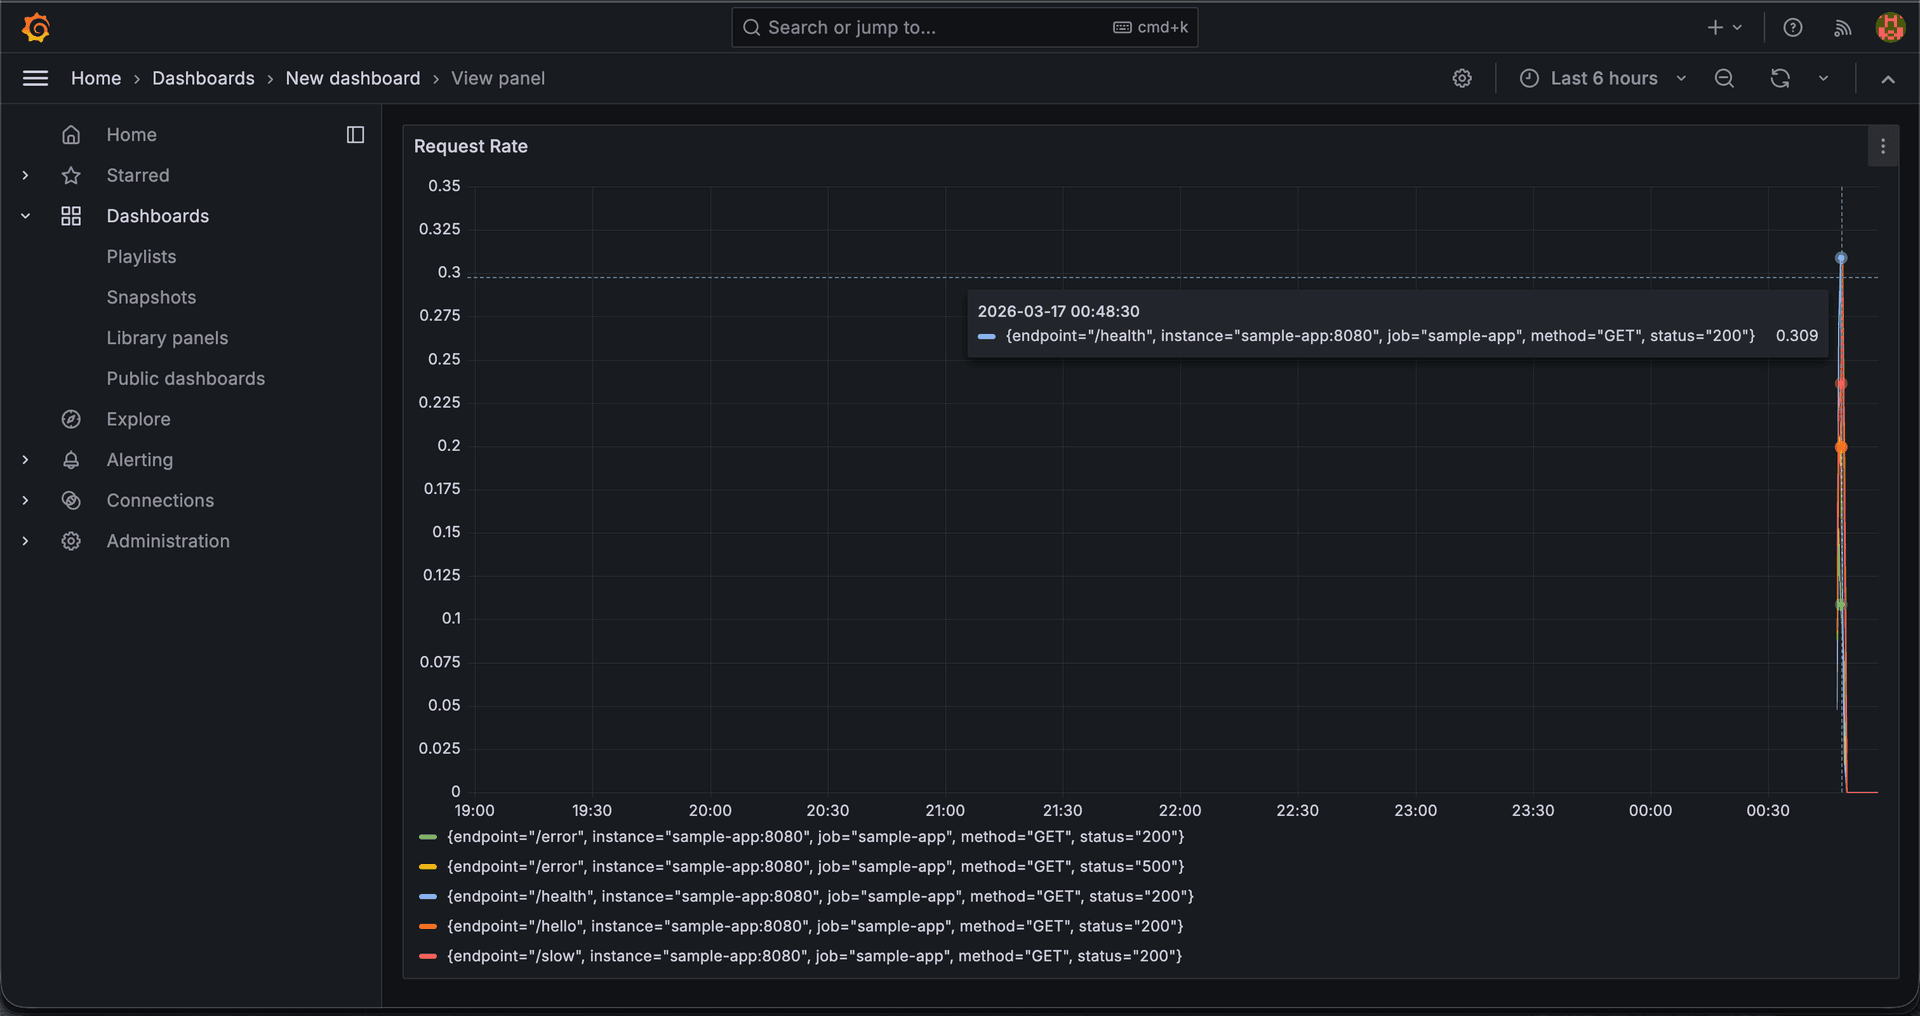The width and height of the screenshot is (1920, 1016).
Task: Click the Administration gear icon
Action: [71, 541]
